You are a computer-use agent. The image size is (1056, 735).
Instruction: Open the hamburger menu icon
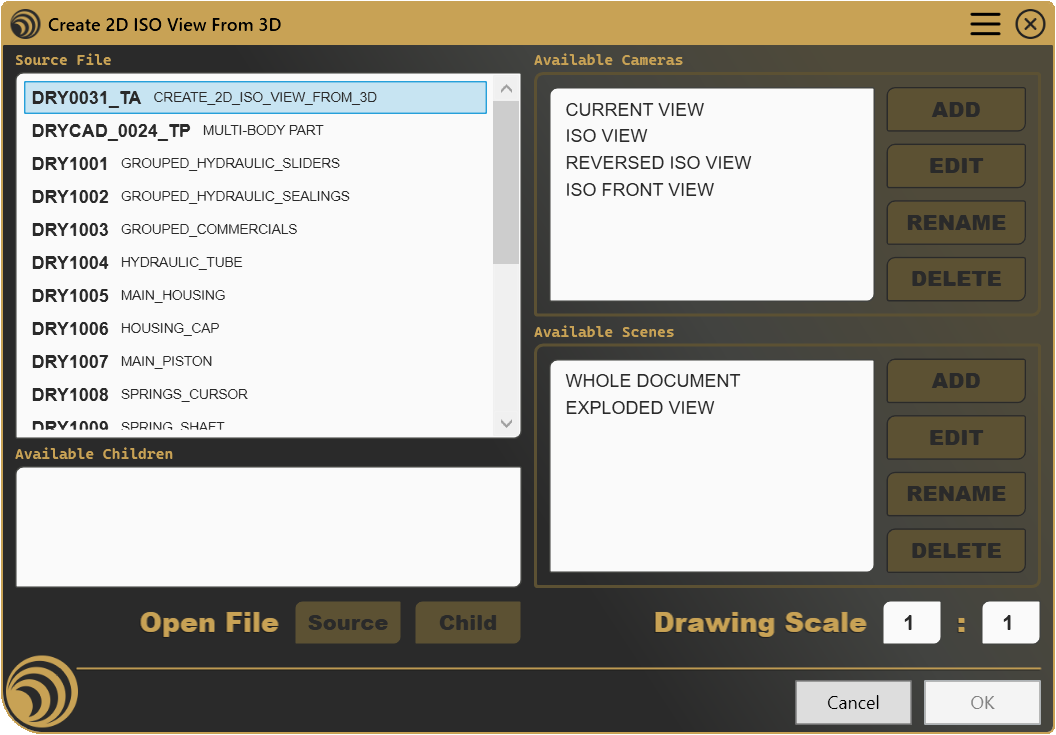[x=985, y=24]
